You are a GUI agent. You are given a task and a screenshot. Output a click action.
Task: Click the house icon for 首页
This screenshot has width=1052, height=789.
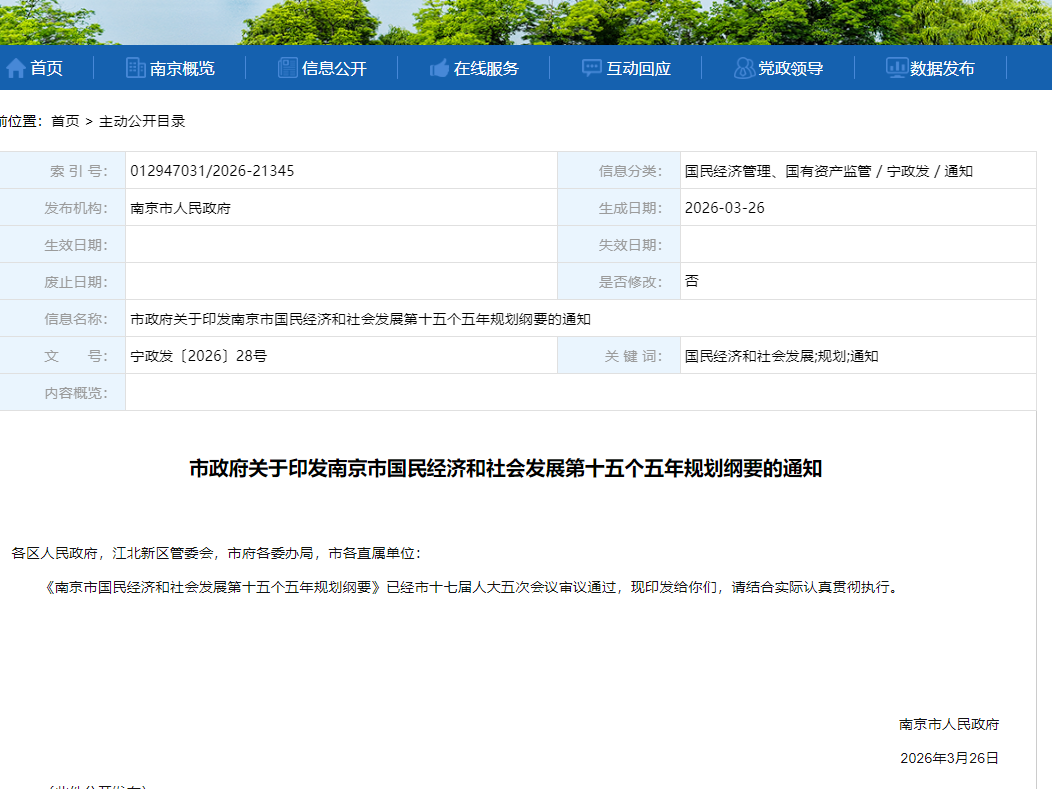(16, 68)
